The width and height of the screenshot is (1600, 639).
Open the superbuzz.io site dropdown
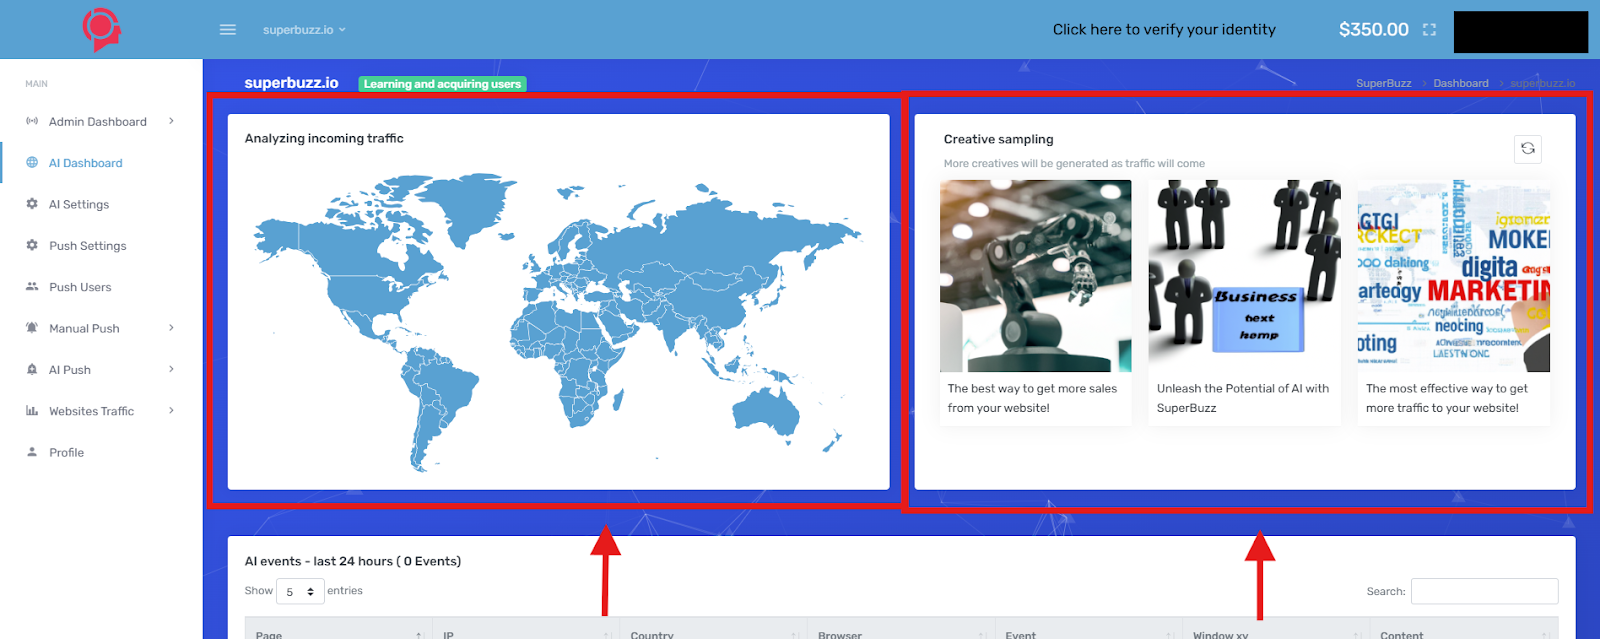(x=304, y=30)
